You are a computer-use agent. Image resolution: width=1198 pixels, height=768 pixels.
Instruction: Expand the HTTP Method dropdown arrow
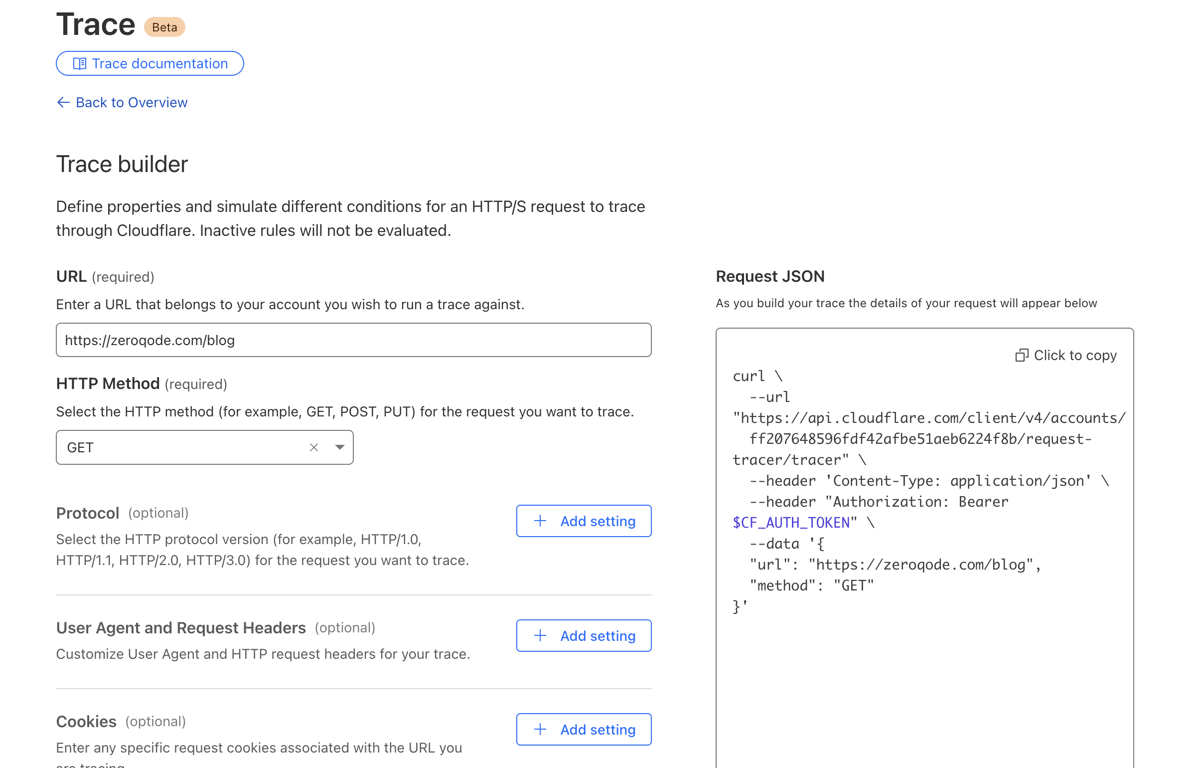(340, 448)
